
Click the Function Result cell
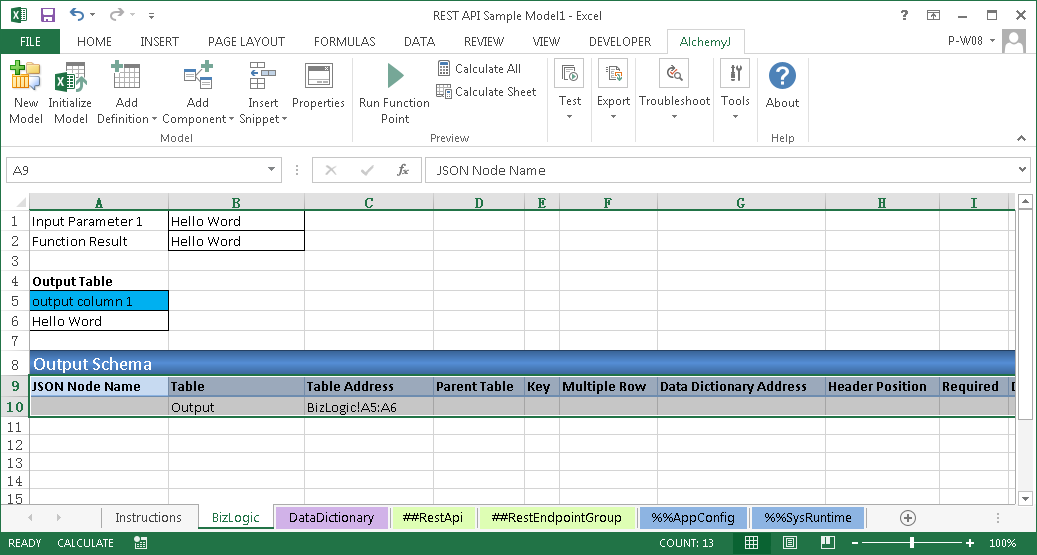pyautogui.click(x=99, y=241)
